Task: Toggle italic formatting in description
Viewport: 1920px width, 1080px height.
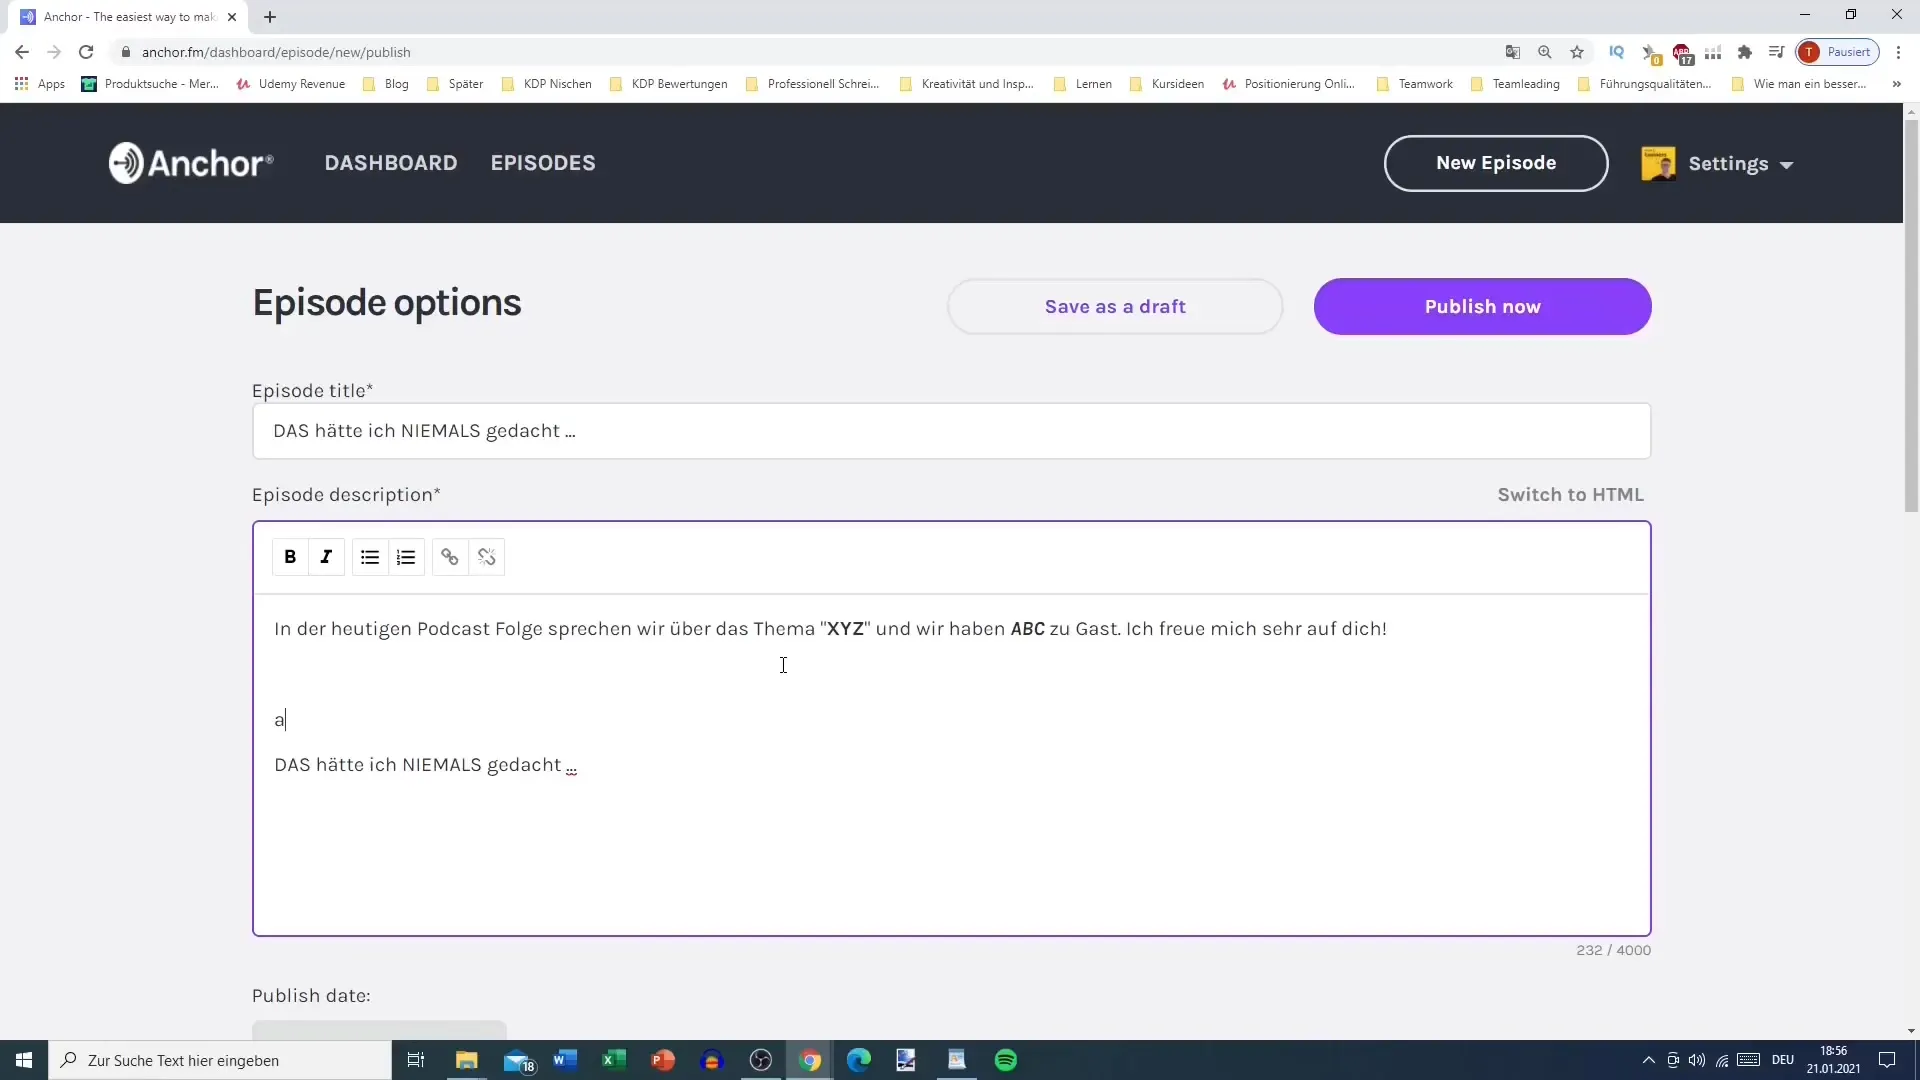Action: [326, 556]
